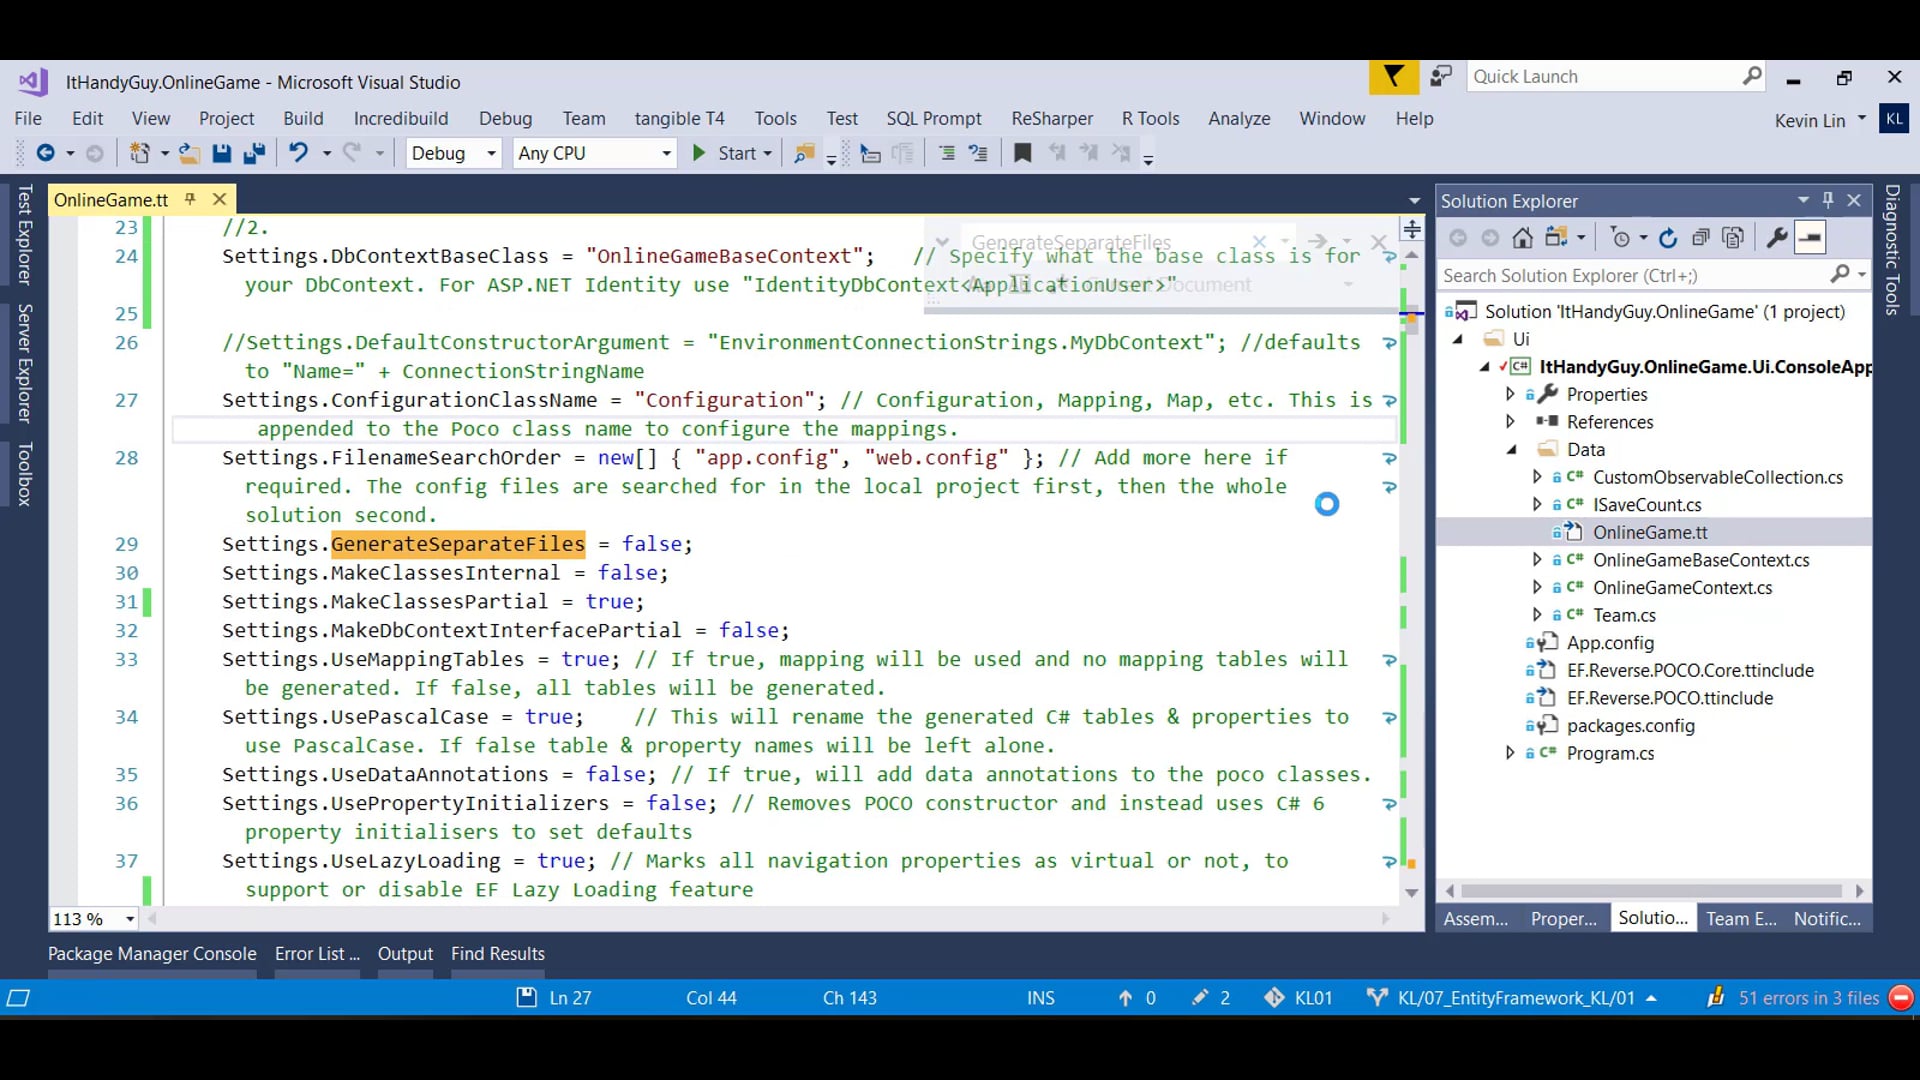Open the ReSharper menu

point(1051,118)
